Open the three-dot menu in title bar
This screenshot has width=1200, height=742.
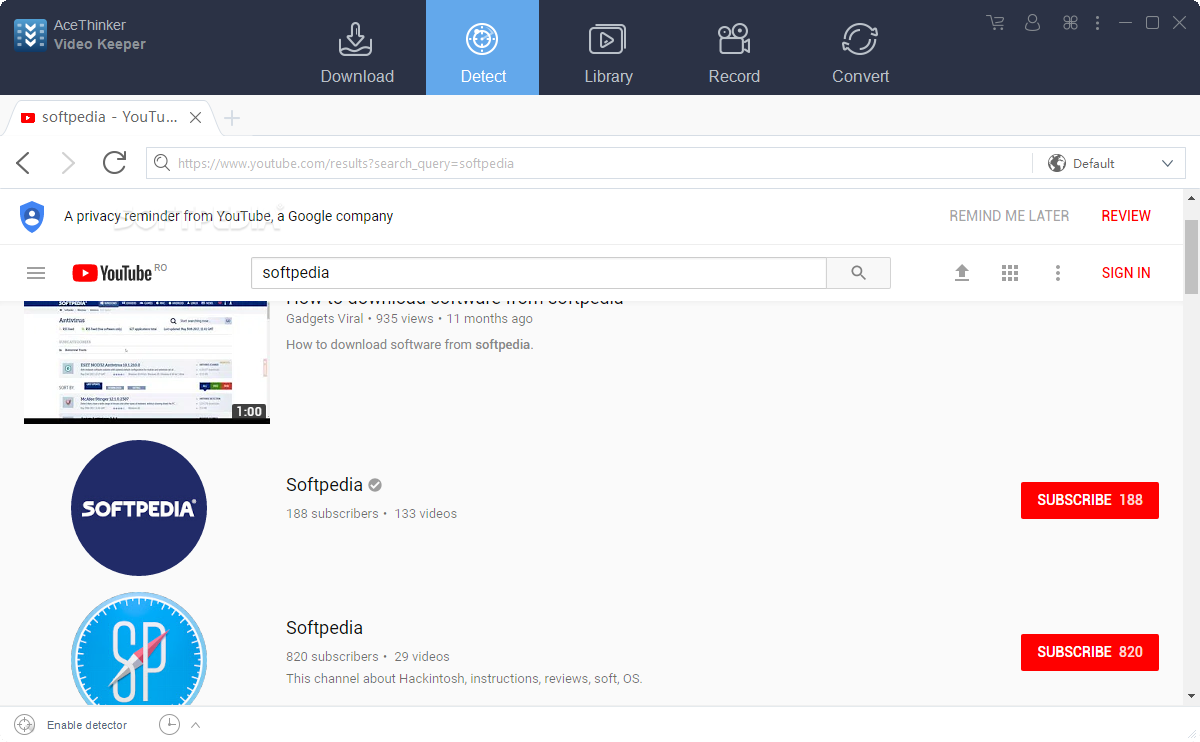coord(1097,22)
